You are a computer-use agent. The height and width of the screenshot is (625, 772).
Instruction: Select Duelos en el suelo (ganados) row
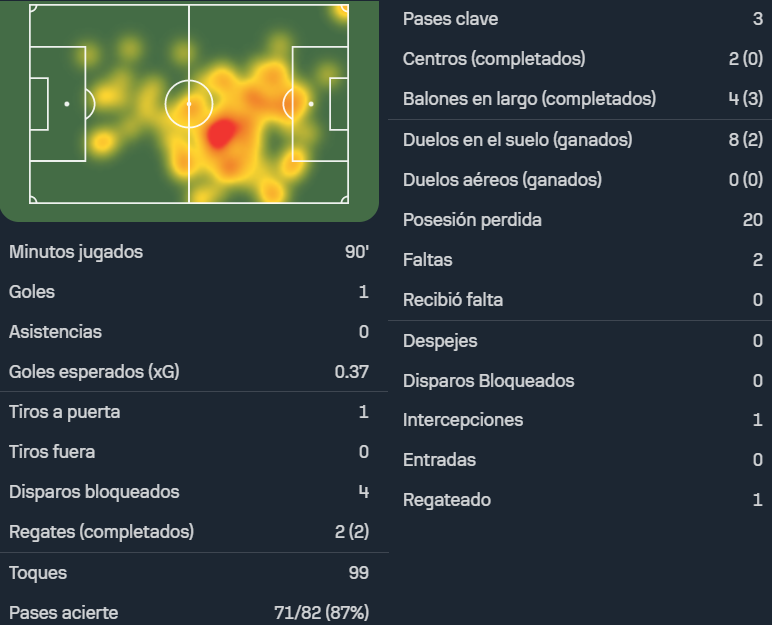(x=580, y=139)
